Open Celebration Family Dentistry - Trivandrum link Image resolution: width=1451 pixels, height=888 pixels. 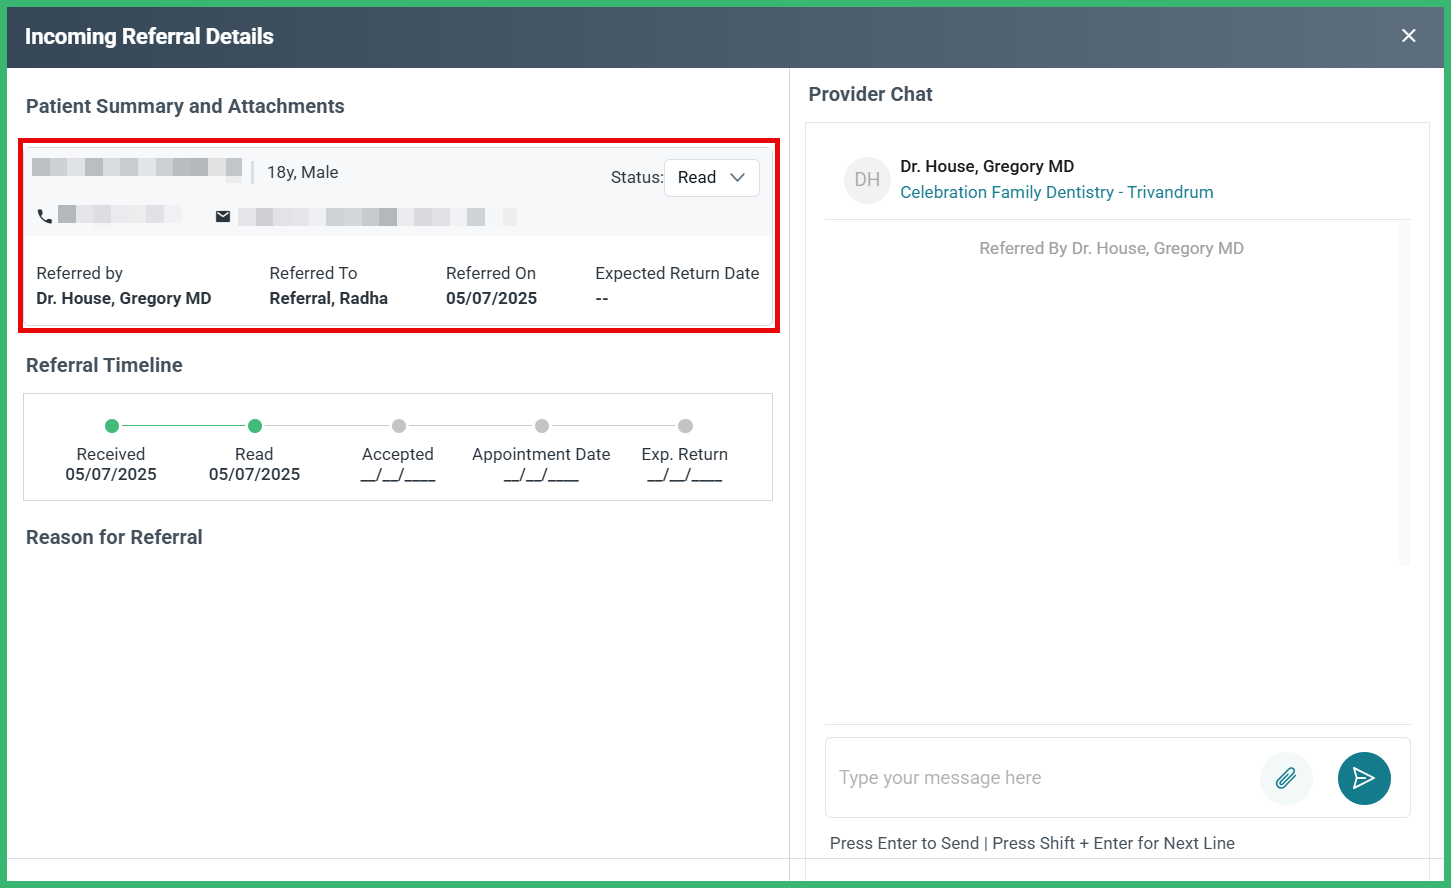[x=1057, y=192]
